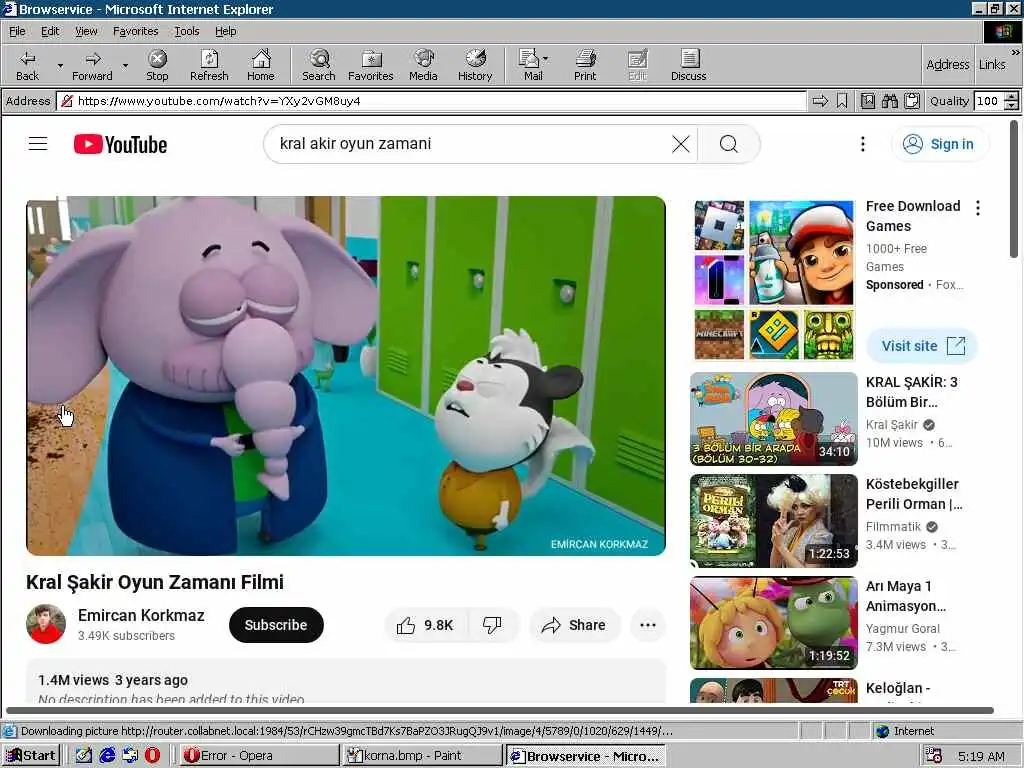
Task: Click the clipboard icon in address bar
Action: click(x=912, y=101)
